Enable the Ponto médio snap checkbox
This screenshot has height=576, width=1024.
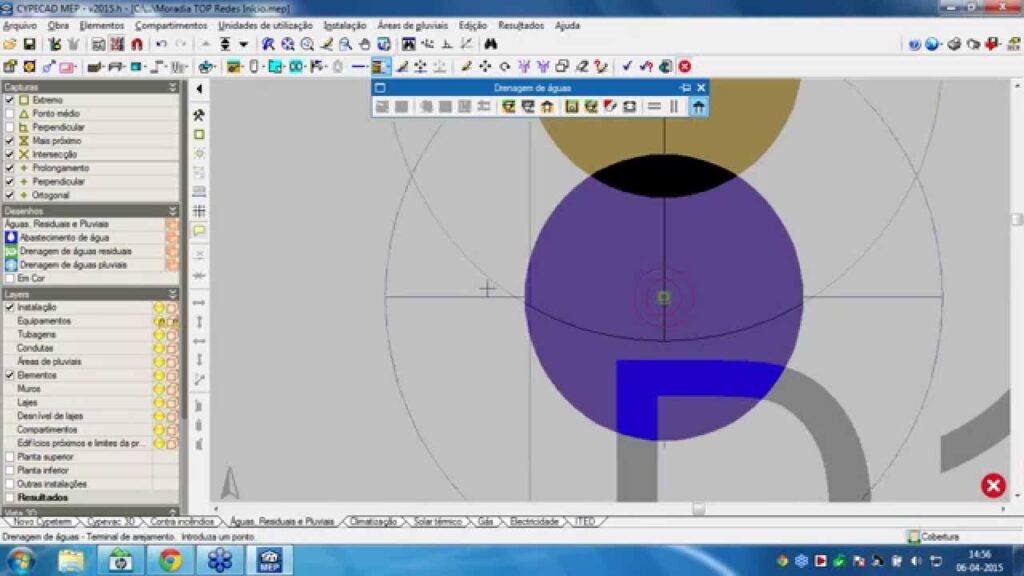(x=10, y=114)
